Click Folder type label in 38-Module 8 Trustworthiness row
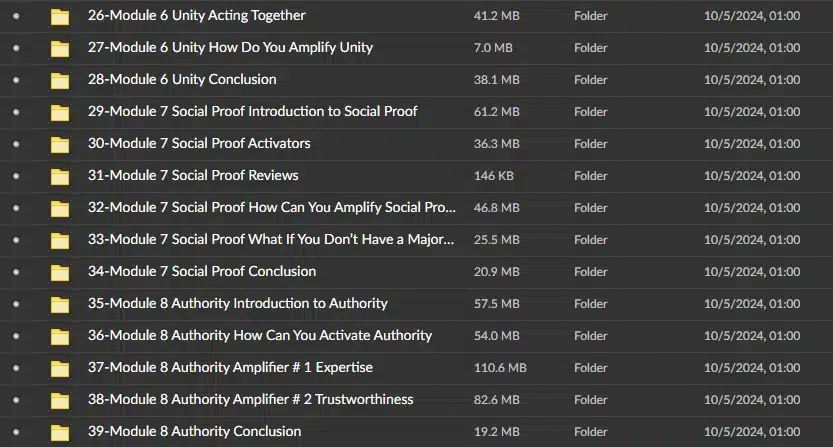The height and width of the screenshot is (447, 833). click(590, 400)
